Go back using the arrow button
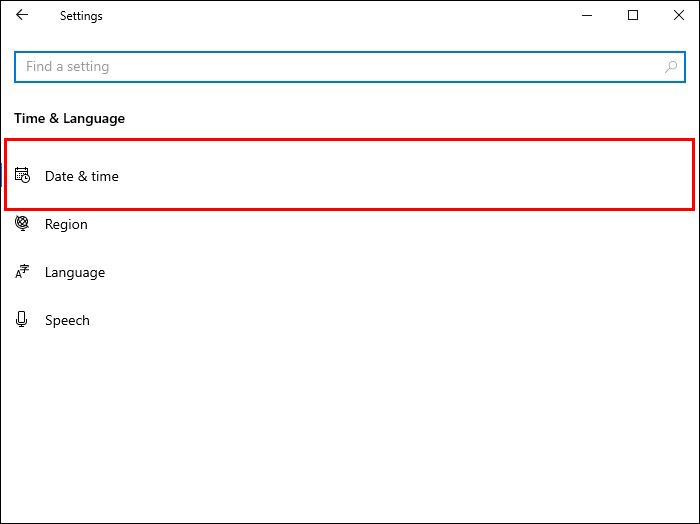This screenshot has height=524, width=700. tap(22, 16)
